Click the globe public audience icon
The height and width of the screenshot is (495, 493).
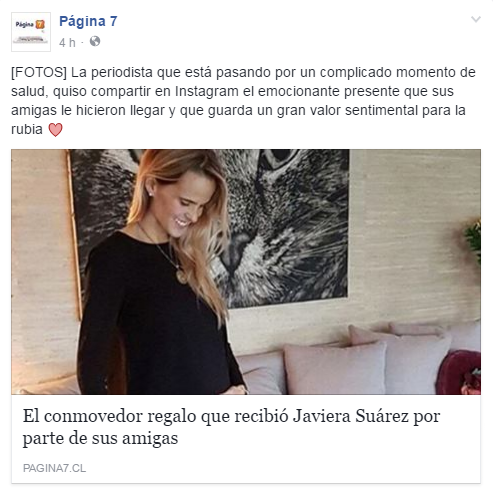(95, 41)
